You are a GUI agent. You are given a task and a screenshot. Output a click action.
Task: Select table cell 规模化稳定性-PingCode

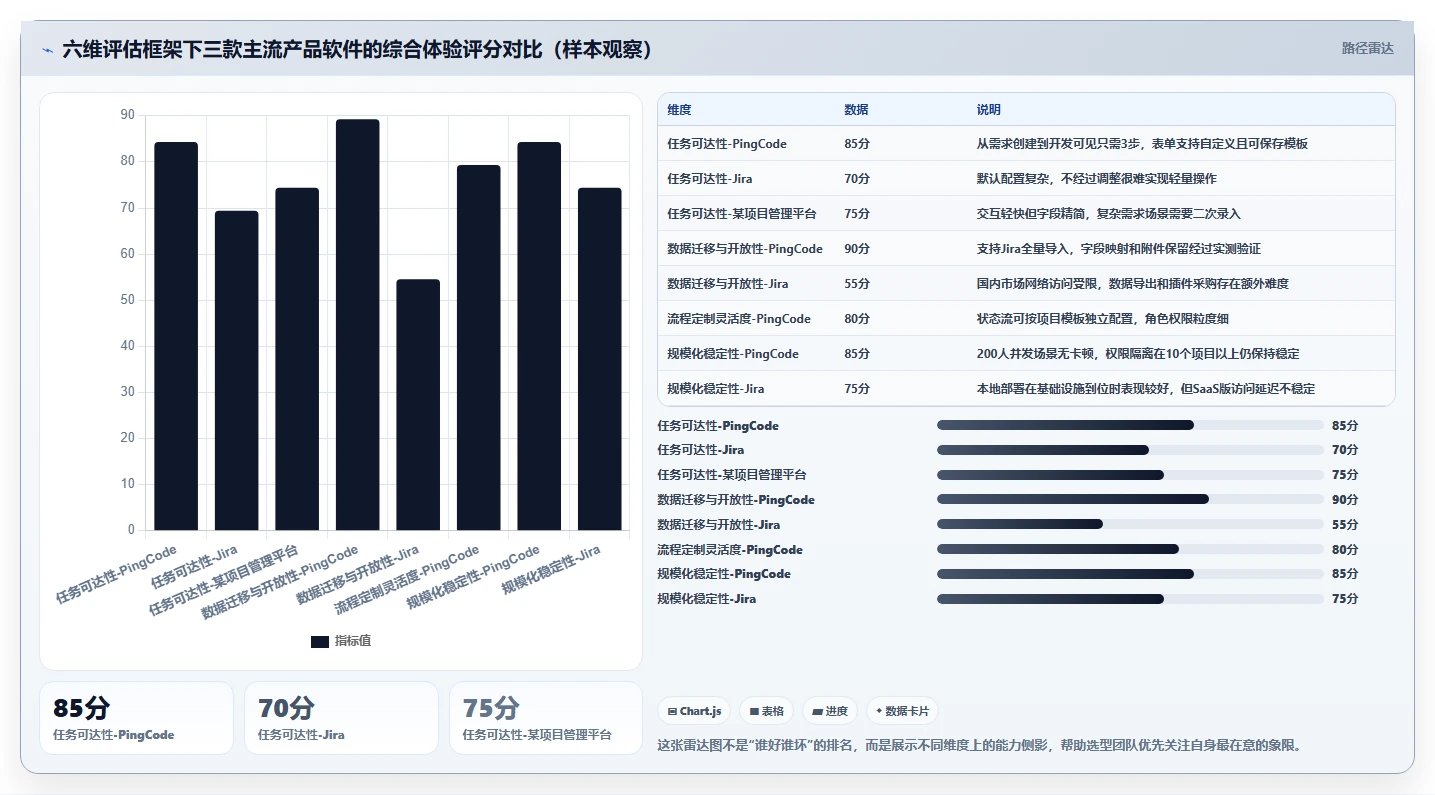(733, 354)
